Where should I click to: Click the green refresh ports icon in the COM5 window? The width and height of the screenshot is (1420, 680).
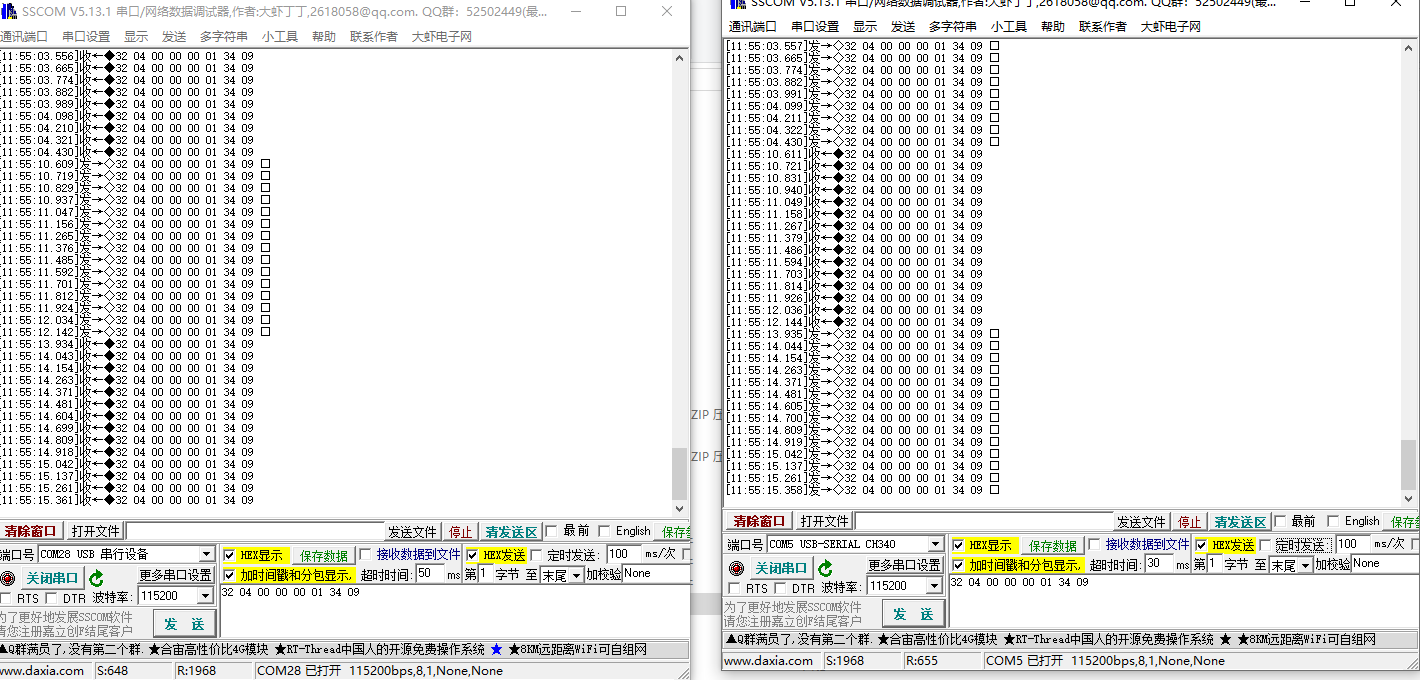pyautogui.click(x=826, y=568)
